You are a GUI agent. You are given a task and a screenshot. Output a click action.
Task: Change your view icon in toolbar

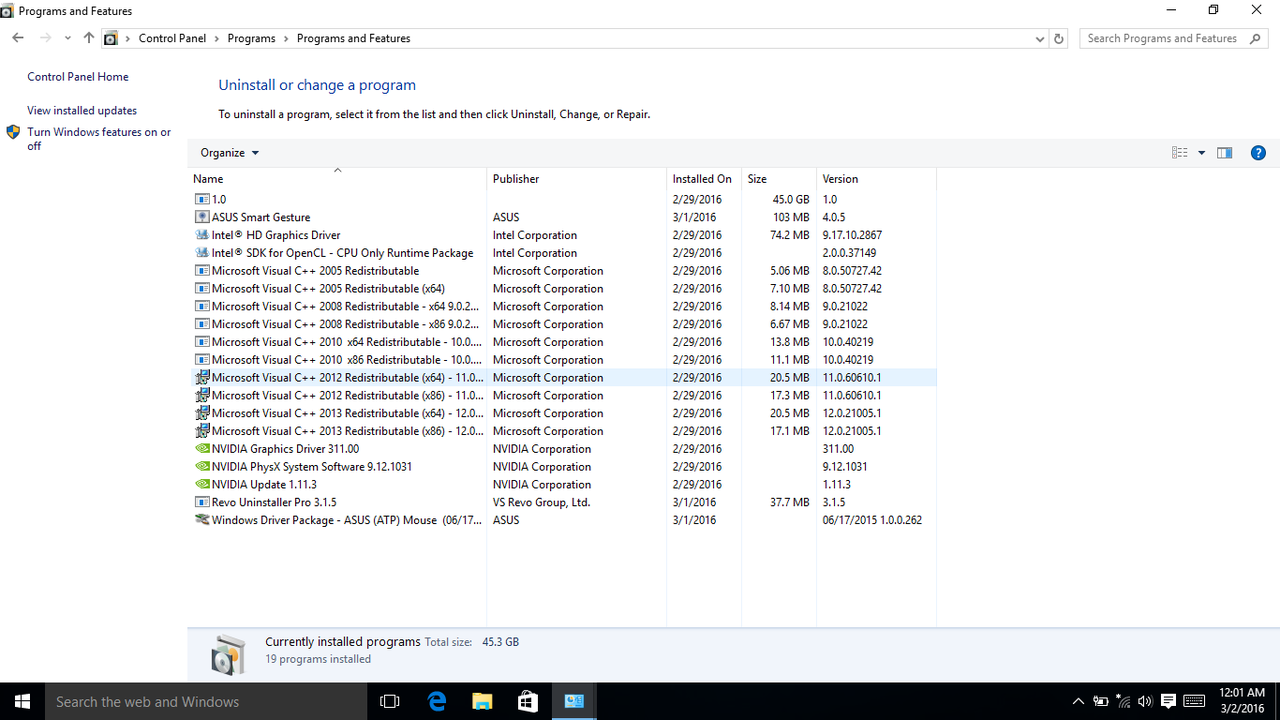coord(1180,153)
